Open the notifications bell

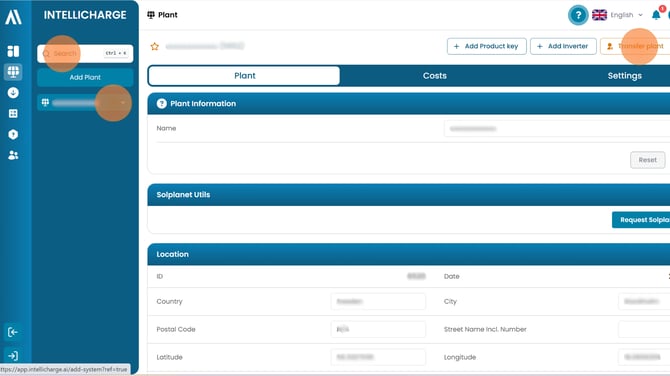656,15
